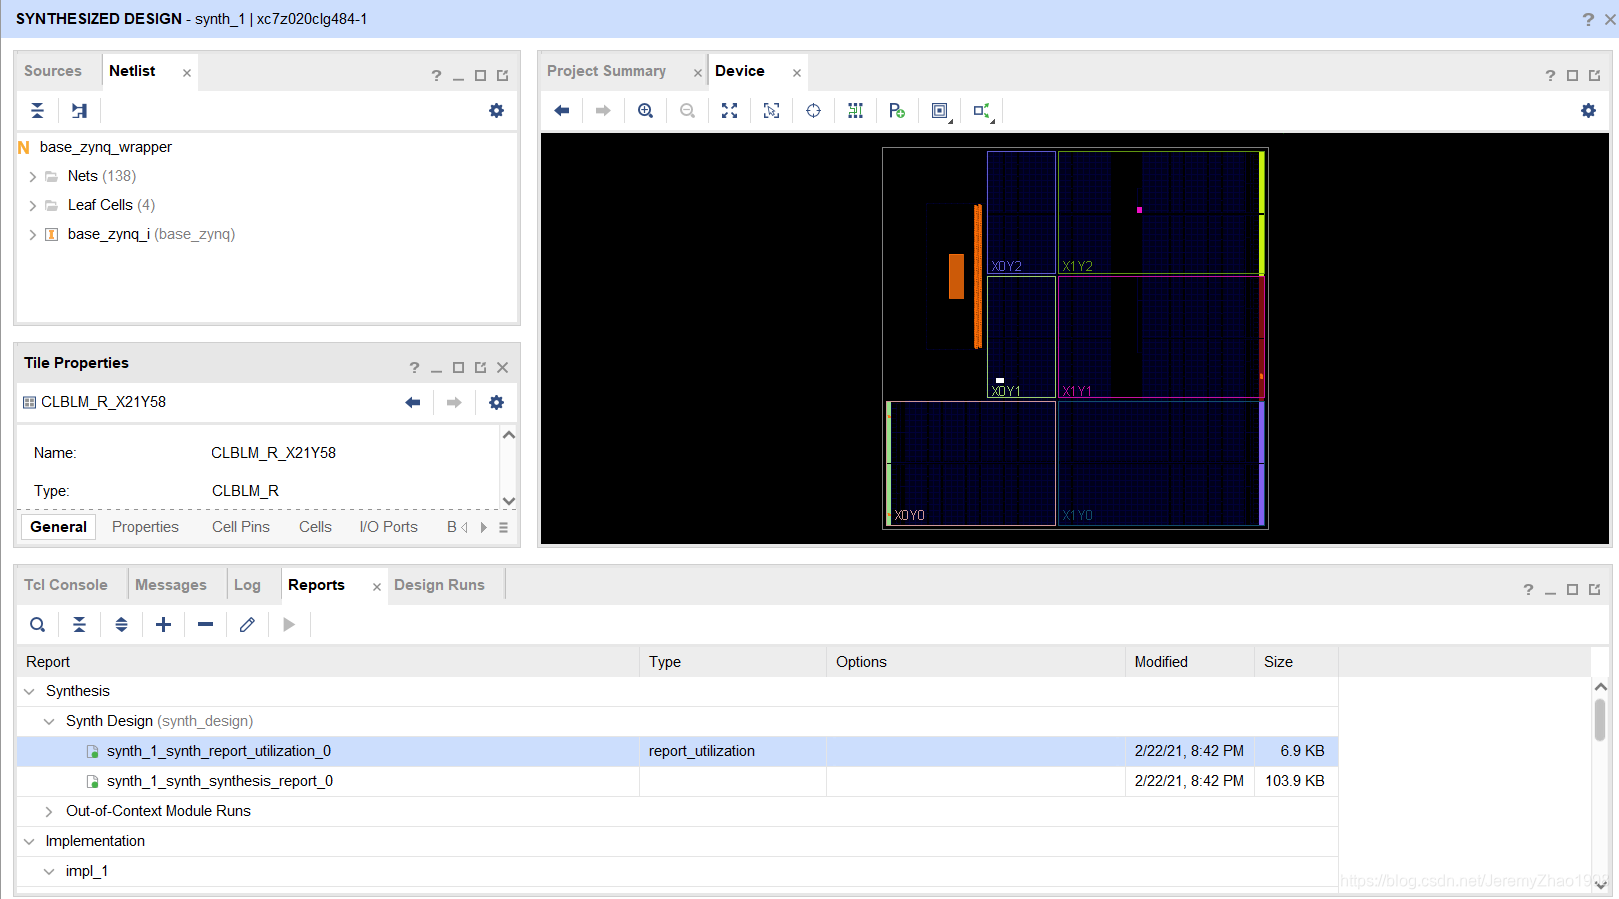Open Device panel settings gear
The image size is (1619, 899).
(1588, 111)
